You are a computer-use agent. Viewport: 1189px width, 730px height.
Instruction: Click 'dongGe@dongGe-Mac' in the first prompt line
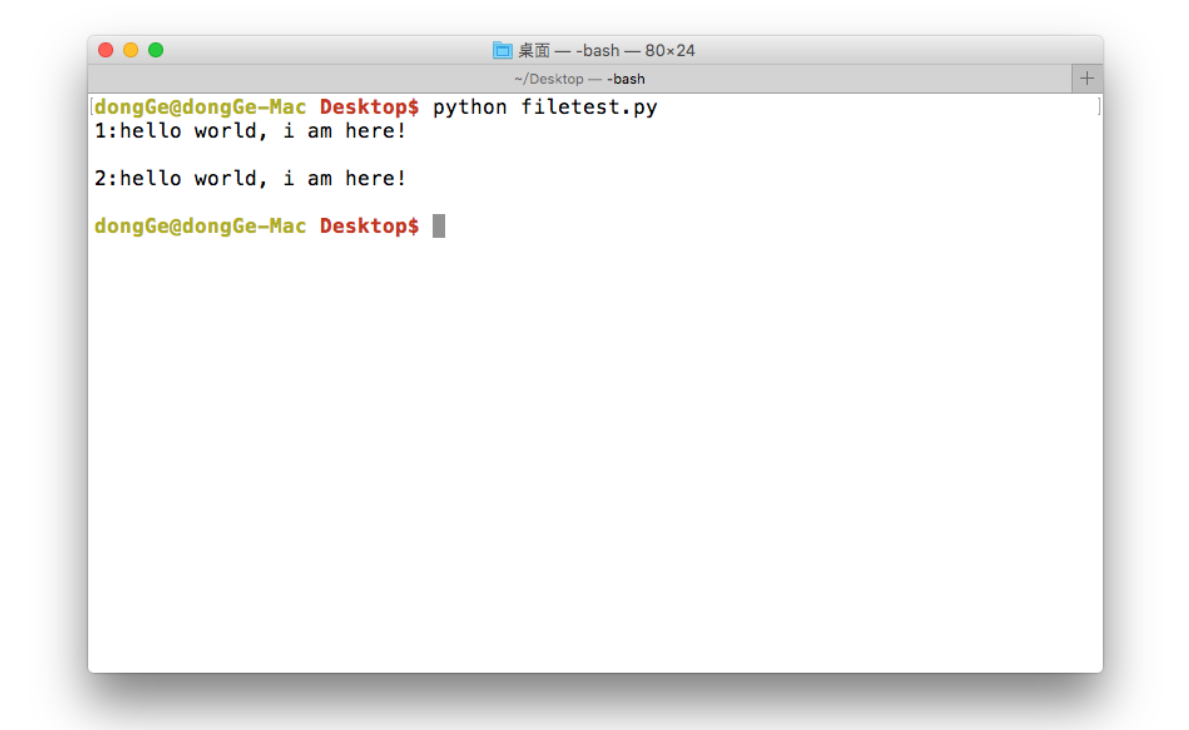(200, 108)
